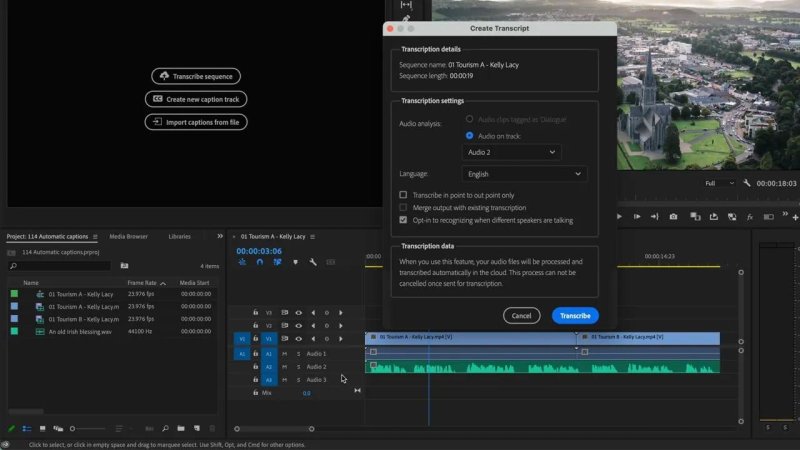Screen dimensions: 800x450
Task: Open the Language dropdown showing English
Action: tap(524, 174)
